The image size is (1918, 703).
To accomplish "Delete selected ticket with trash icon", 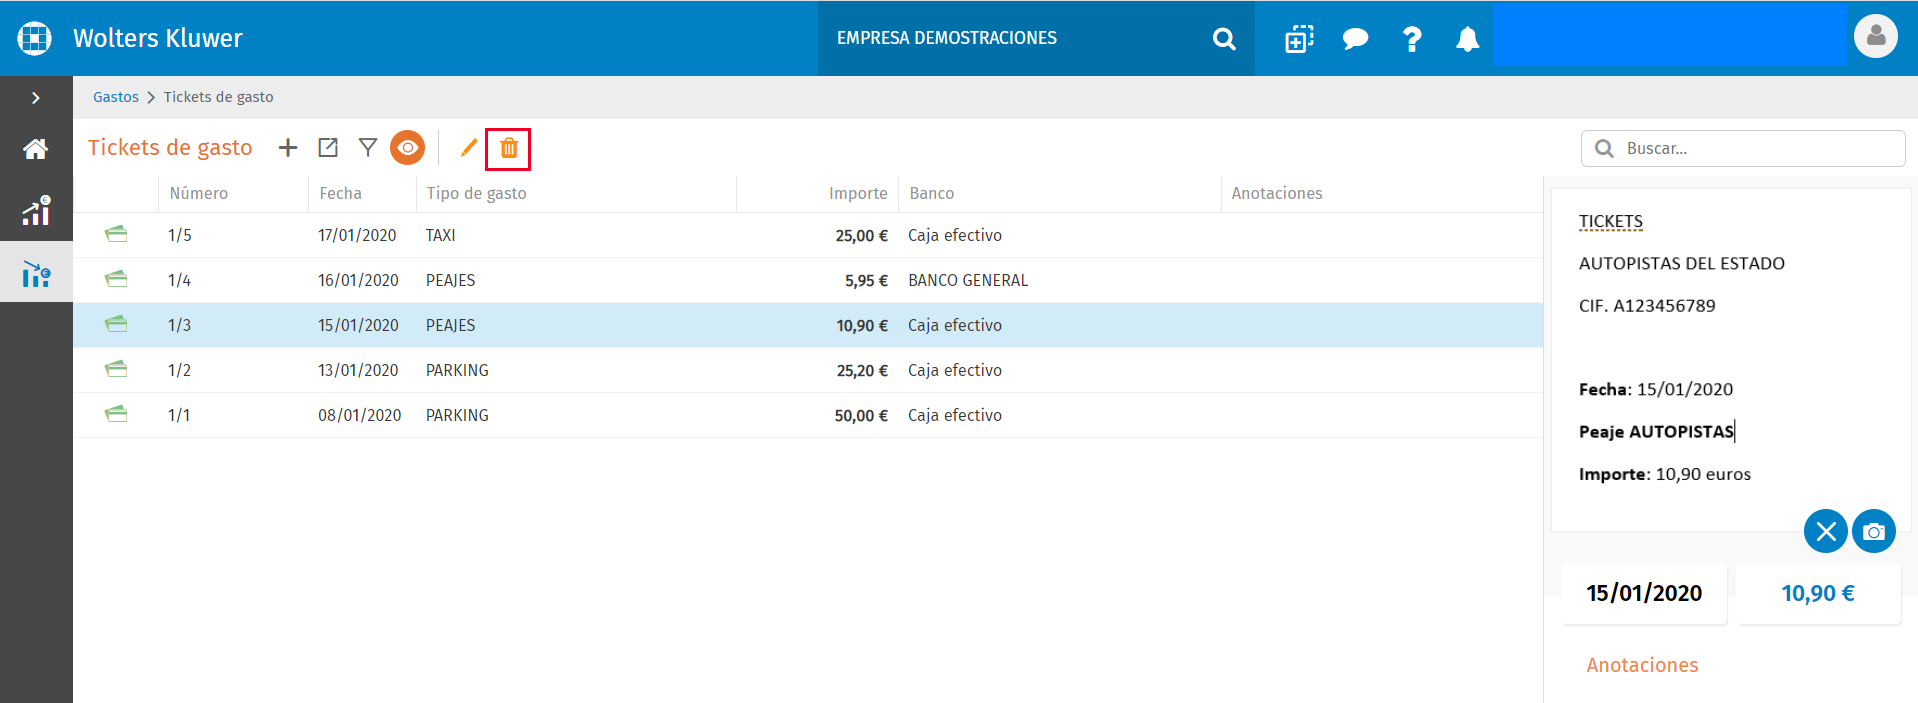I will point(509,148).
